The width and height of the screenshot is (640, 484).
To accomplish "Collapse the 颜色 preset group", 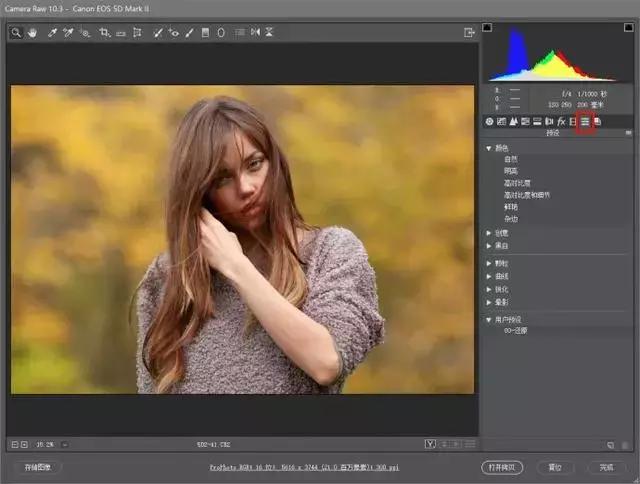I will click(489, 148).
